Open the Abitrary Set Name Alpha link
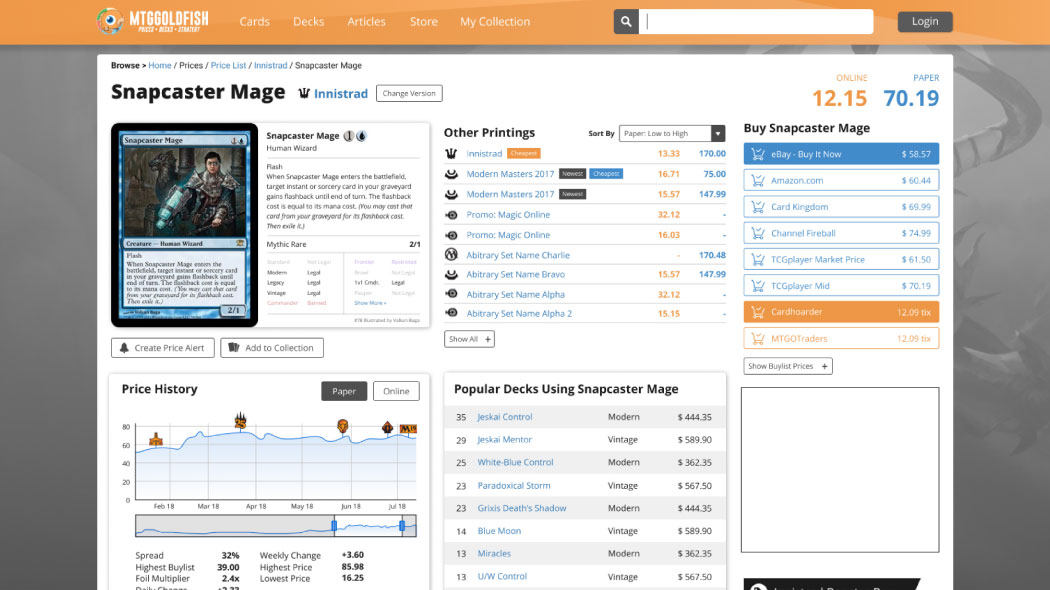The height and width of the screenshot is (590, 1050). [516, 294]
